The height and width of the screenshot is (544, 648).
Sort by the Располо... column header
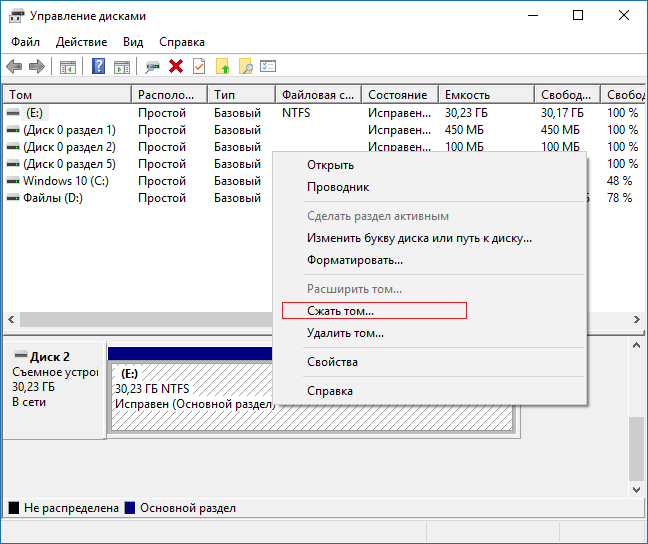(x=169, y=95)
